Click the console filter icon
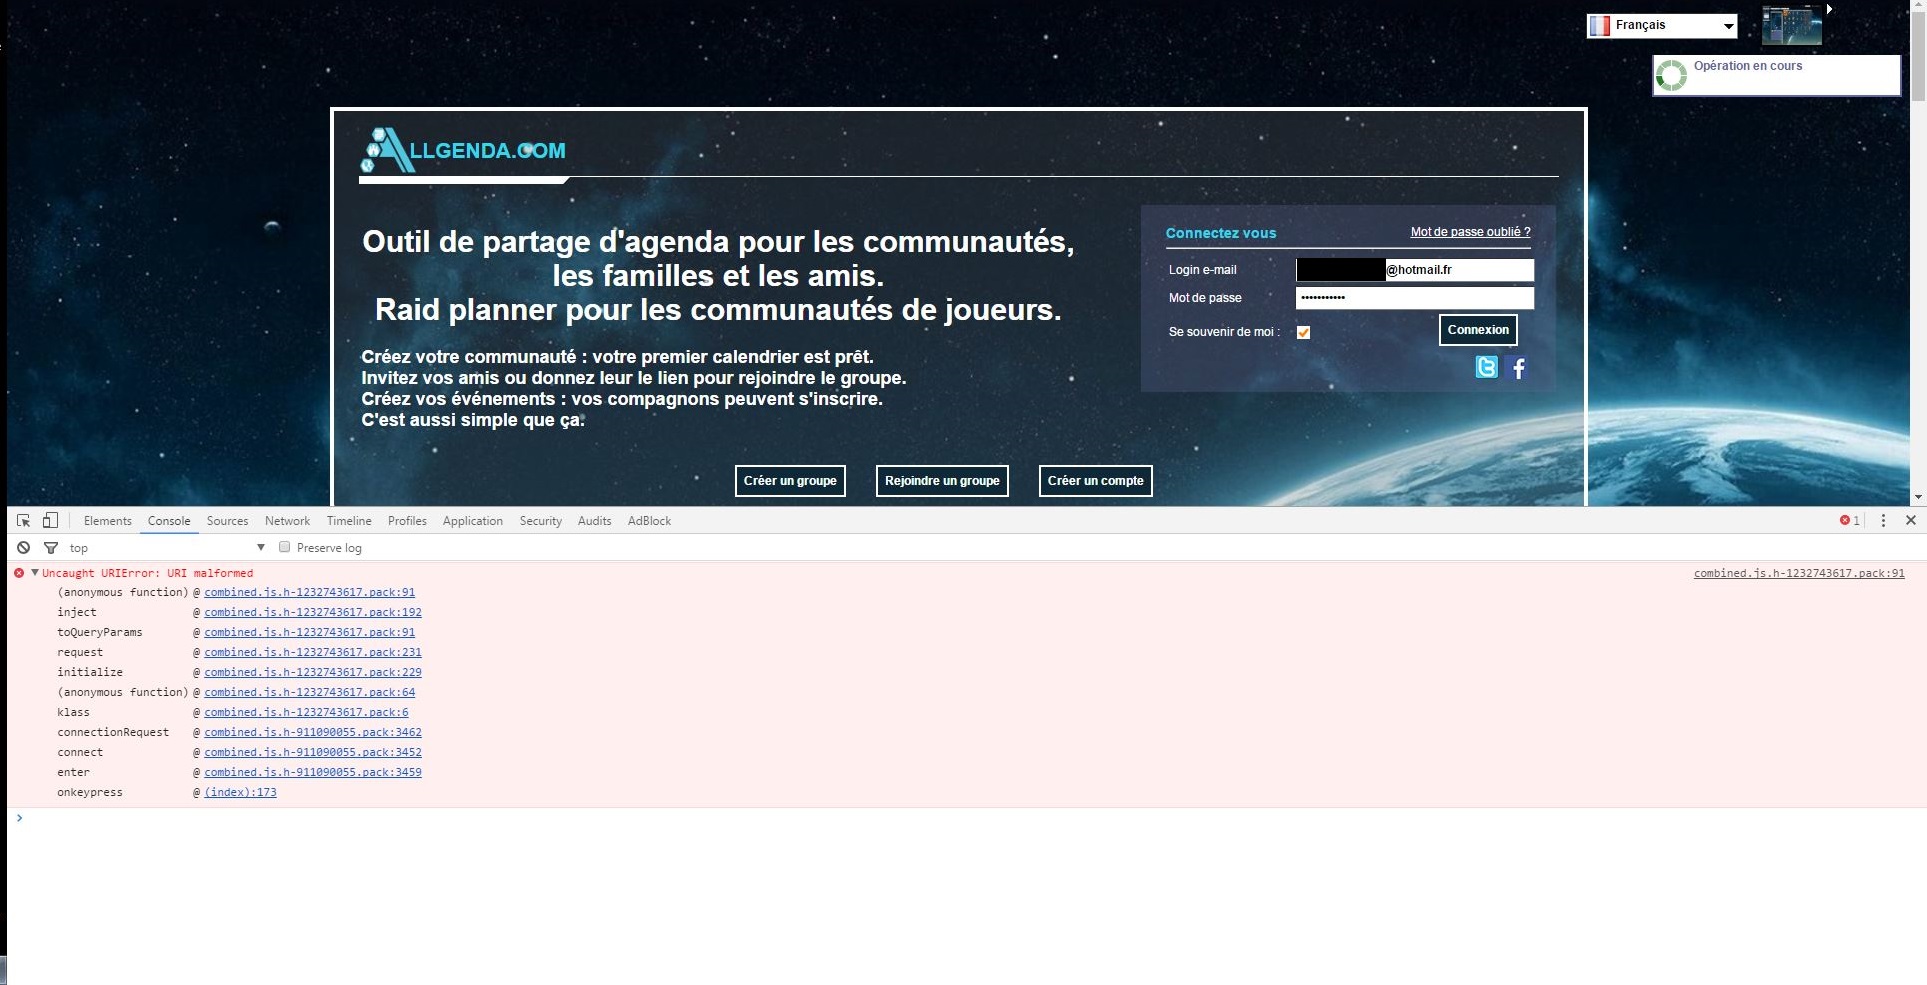 (x=51, y=547)
